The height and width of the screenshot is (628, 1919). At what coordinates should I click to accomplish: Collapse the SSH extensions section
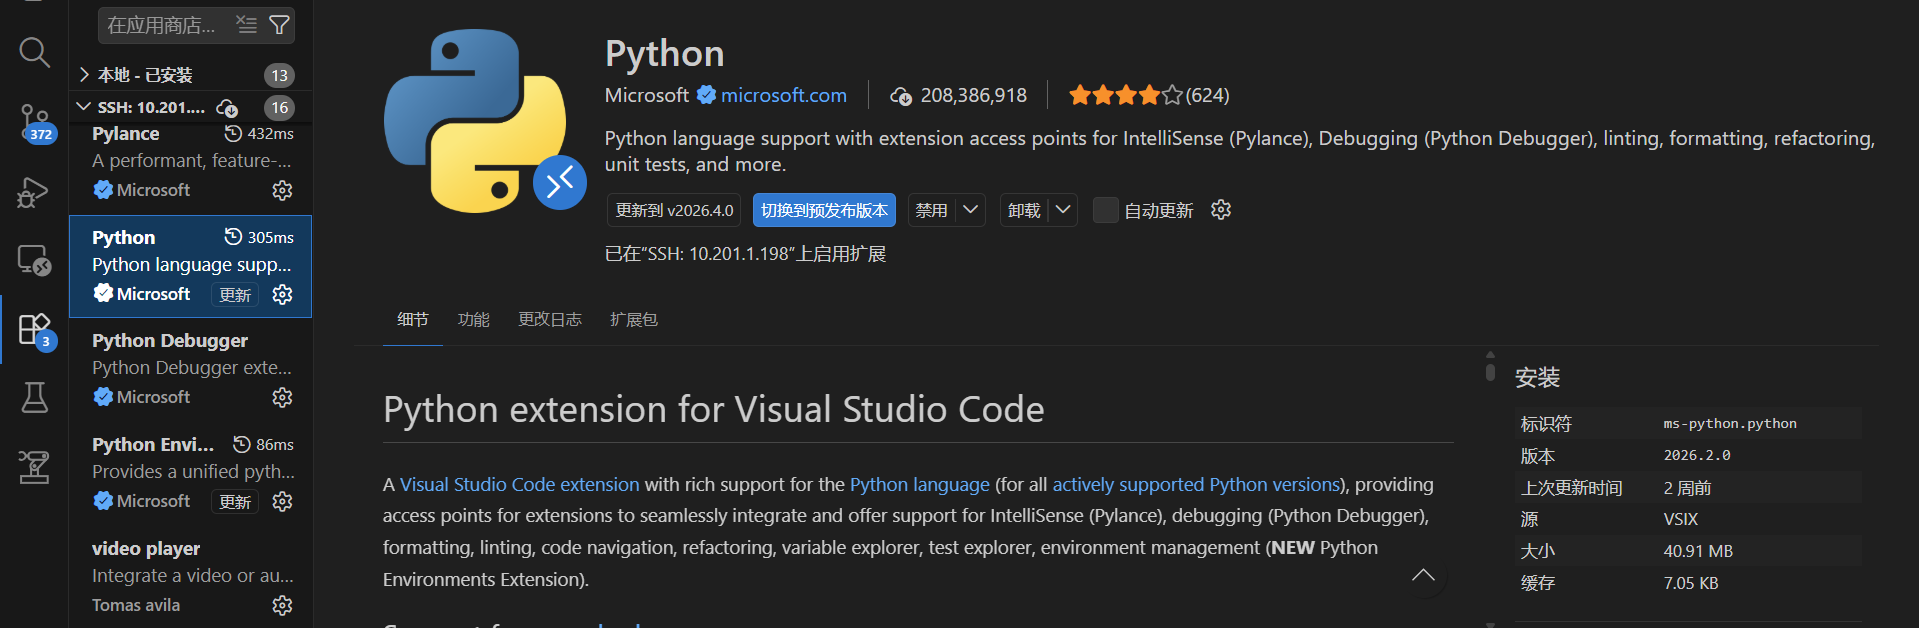point(85,107)
